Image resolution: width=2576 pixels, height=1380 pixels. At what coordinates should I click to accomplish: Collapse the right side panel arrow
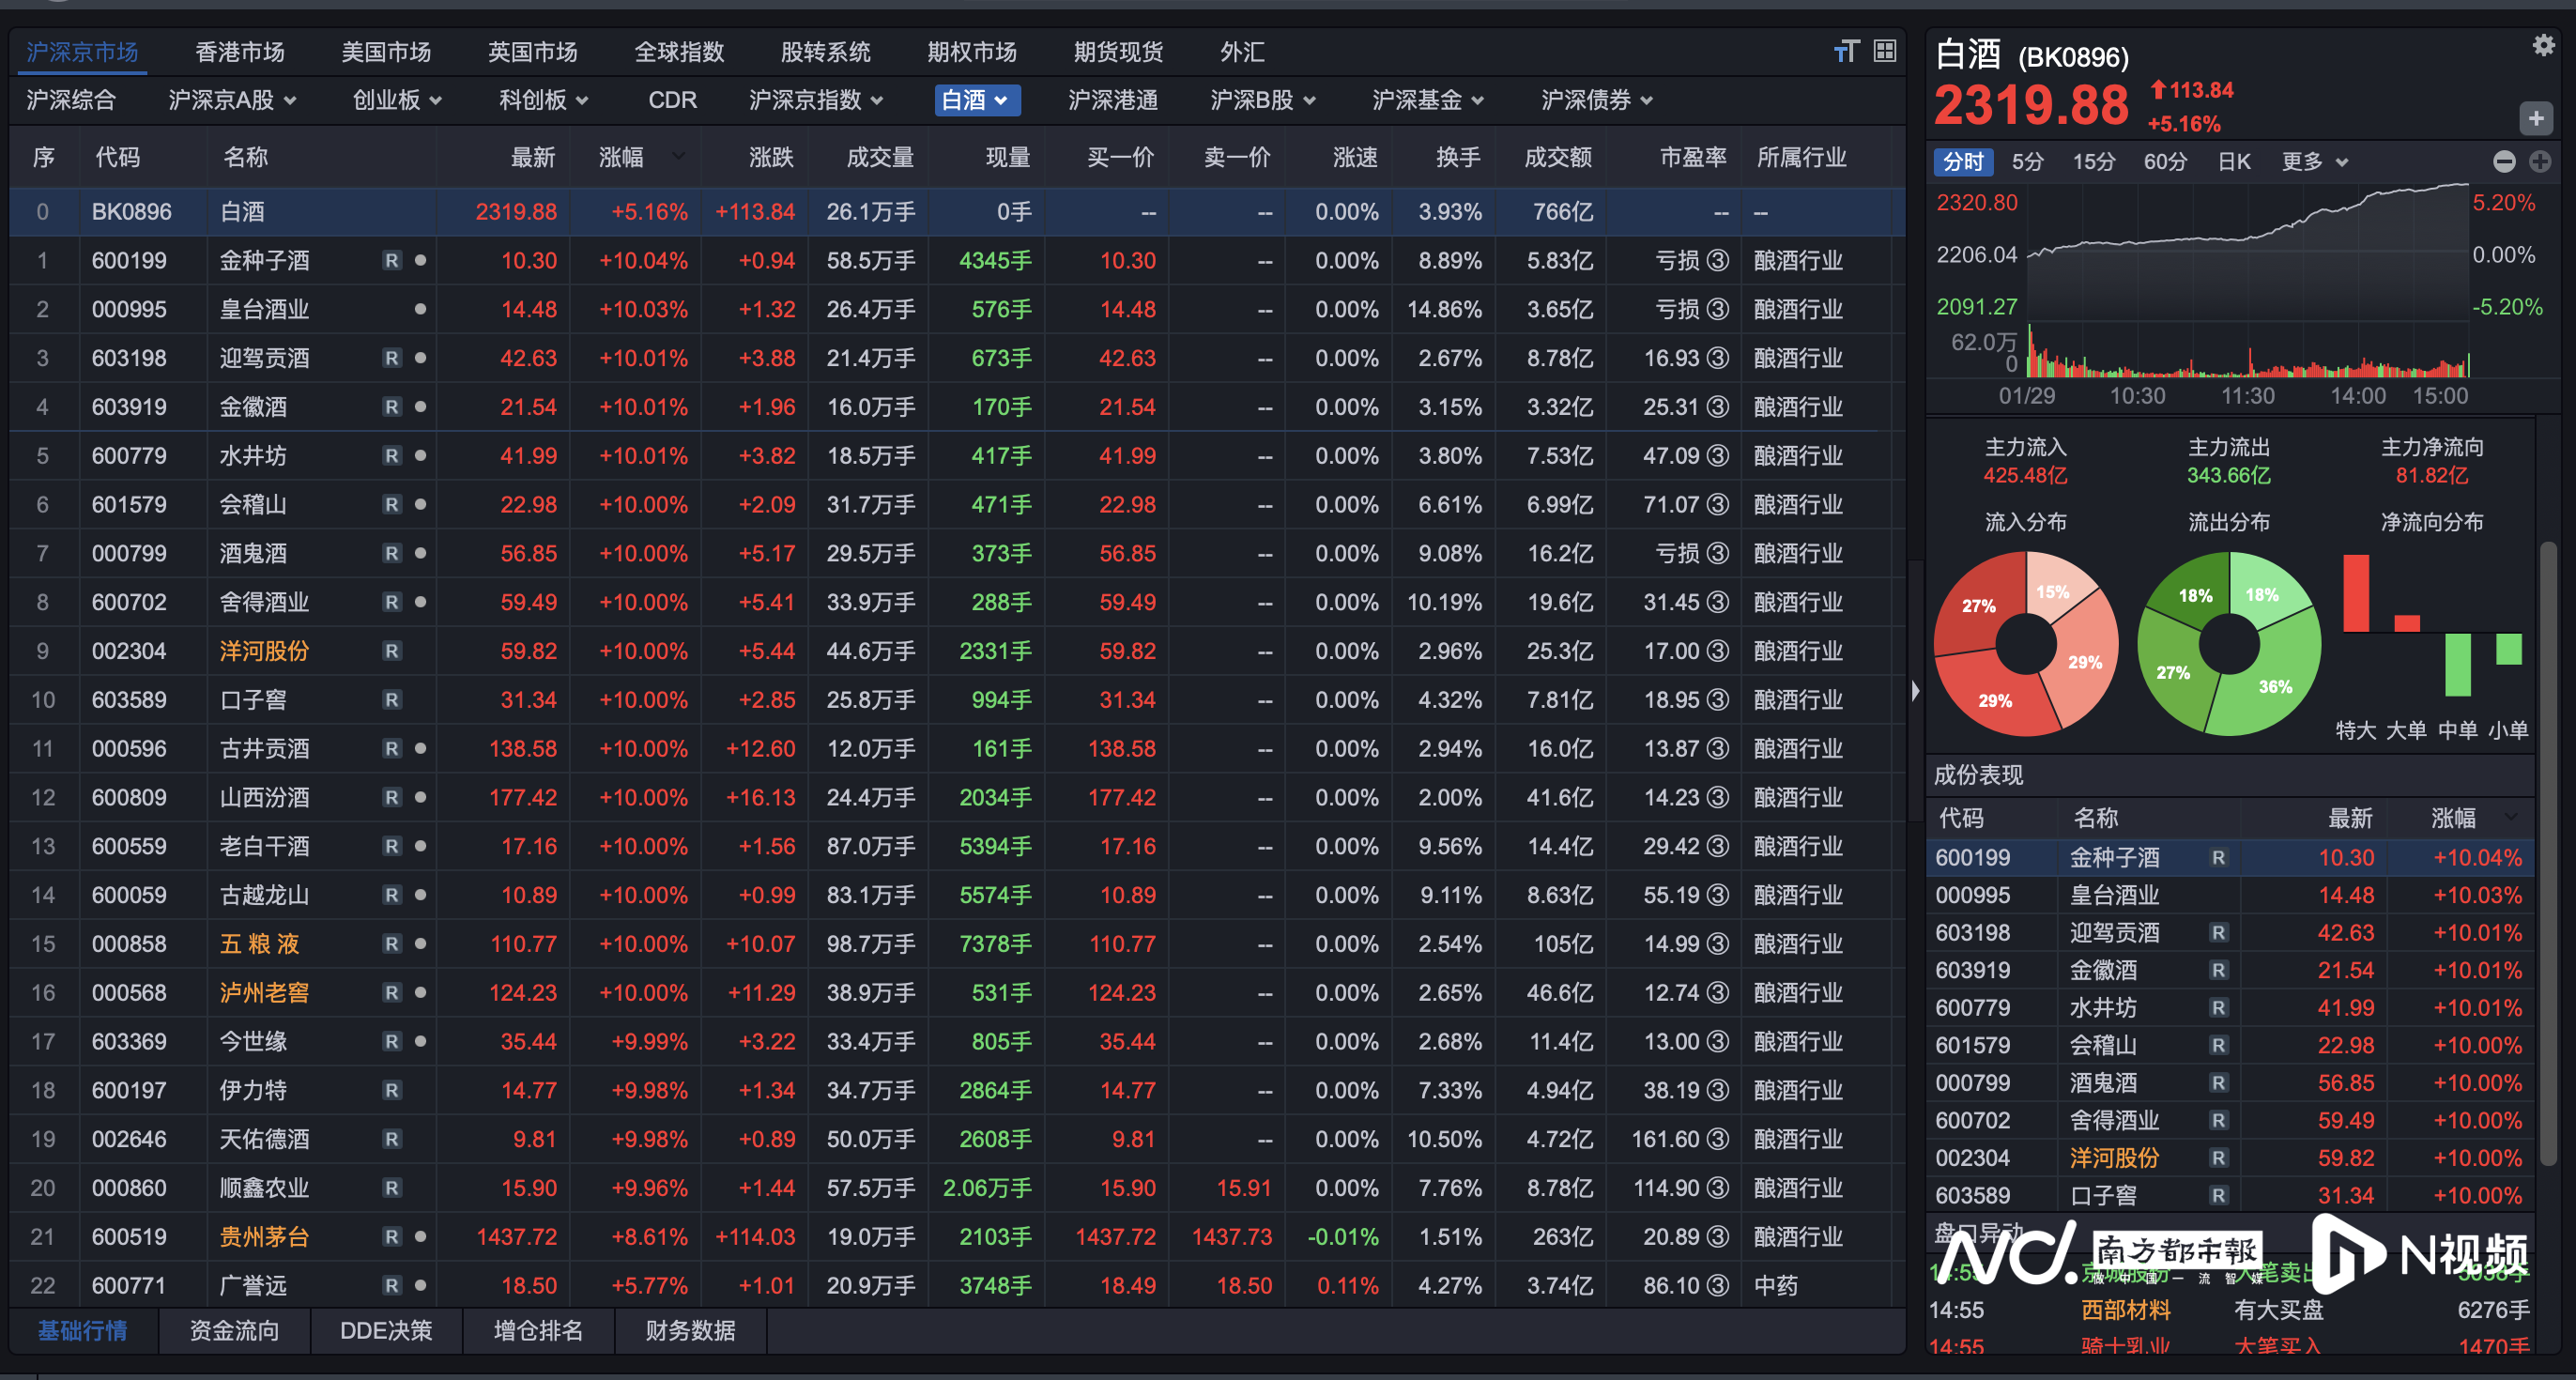(x=1915, y=691)
